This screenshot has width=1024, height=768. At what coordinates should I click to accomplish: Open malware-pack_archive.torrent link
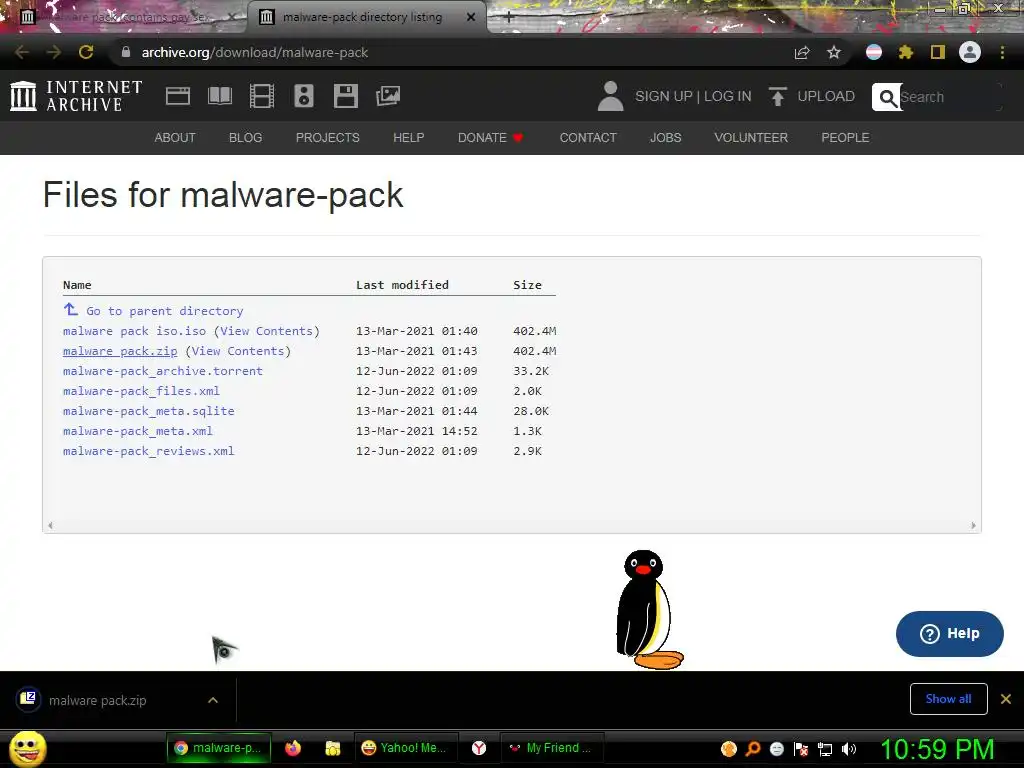163,371
